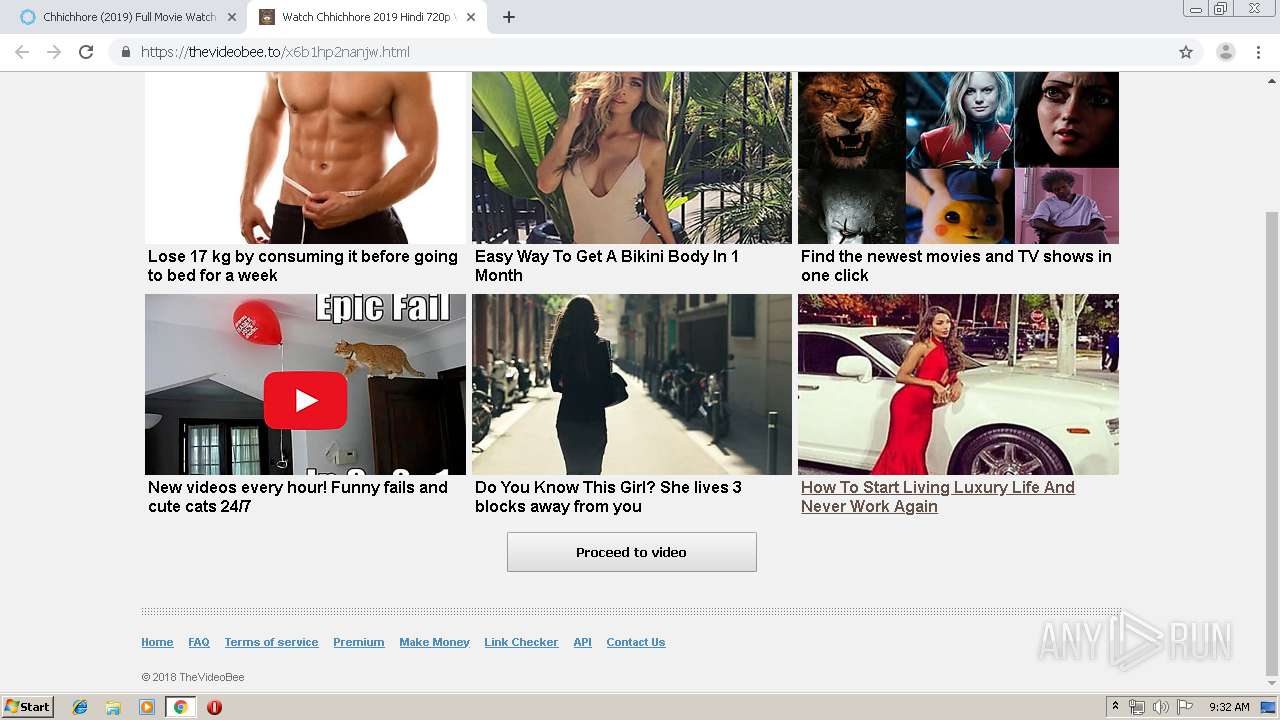The image size is (1280, 720).
Task: Open the red dress luxury car ad thumbnail
Action: coord(958,384)
